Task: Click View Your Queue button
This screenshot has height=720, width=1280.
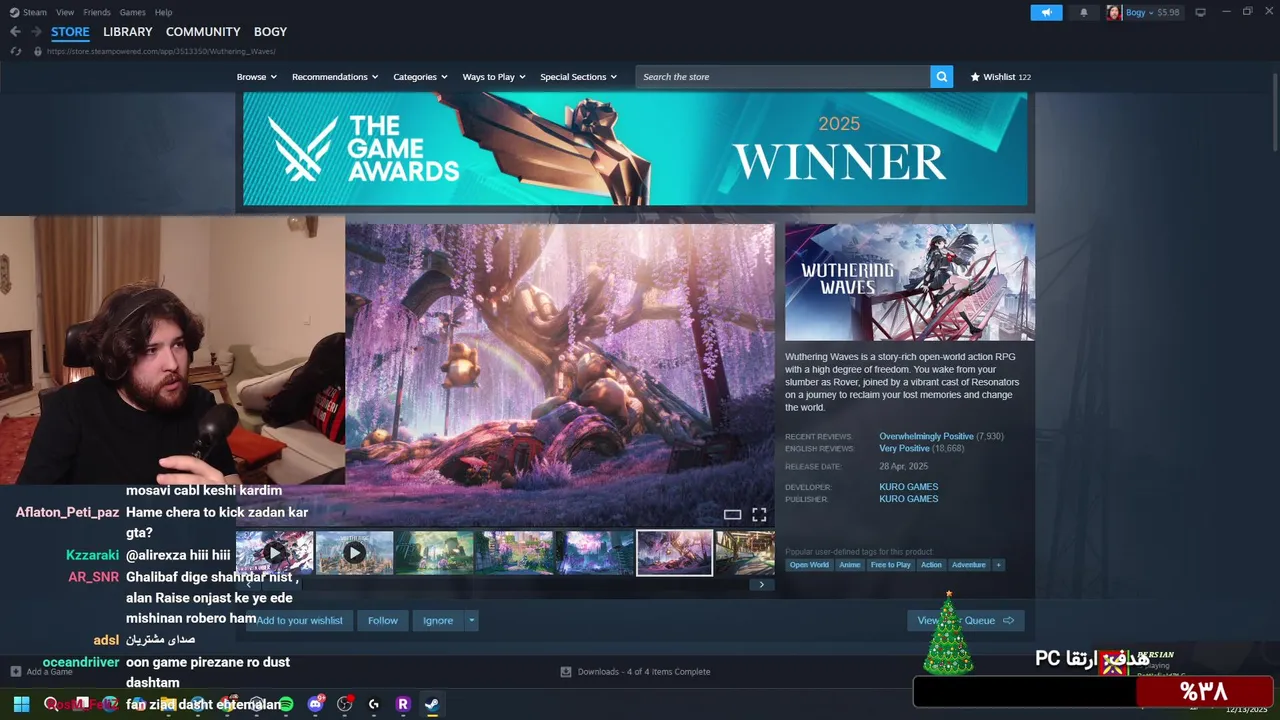Action: click(965, 621)
